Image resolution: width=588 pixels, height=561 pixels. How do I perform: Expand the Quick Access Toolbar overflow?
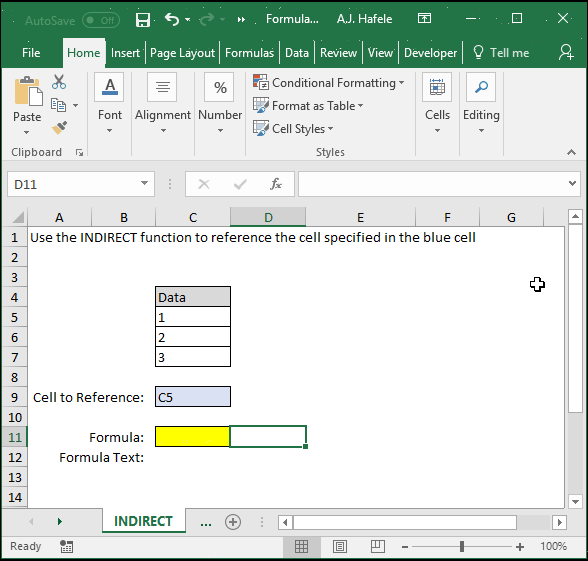tap(241, 20)
